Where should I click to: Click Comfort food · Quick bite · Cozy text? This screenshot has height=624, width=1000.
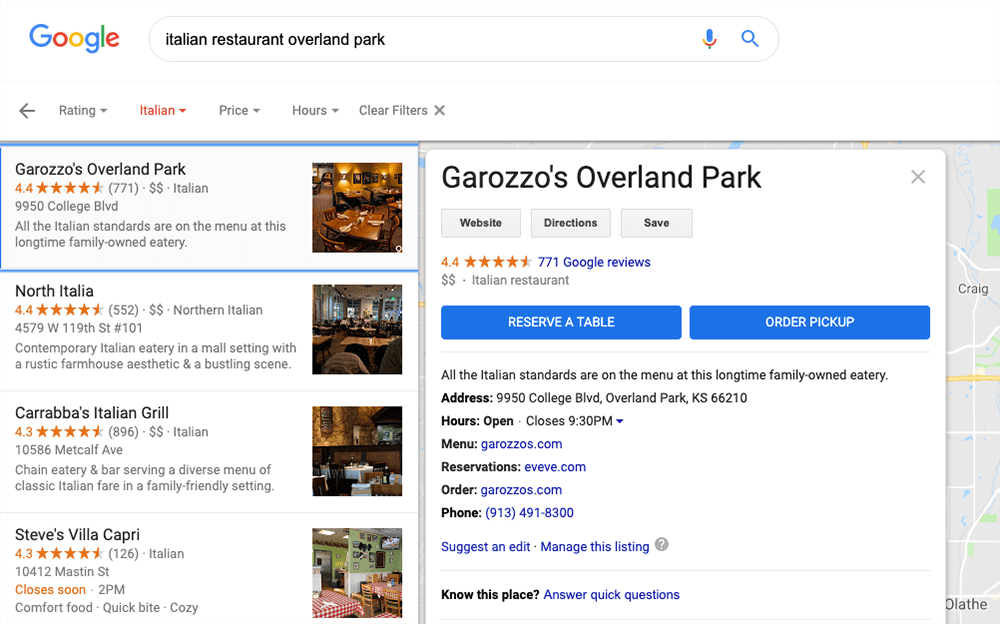pyautogui.click(x=107, y=608)
